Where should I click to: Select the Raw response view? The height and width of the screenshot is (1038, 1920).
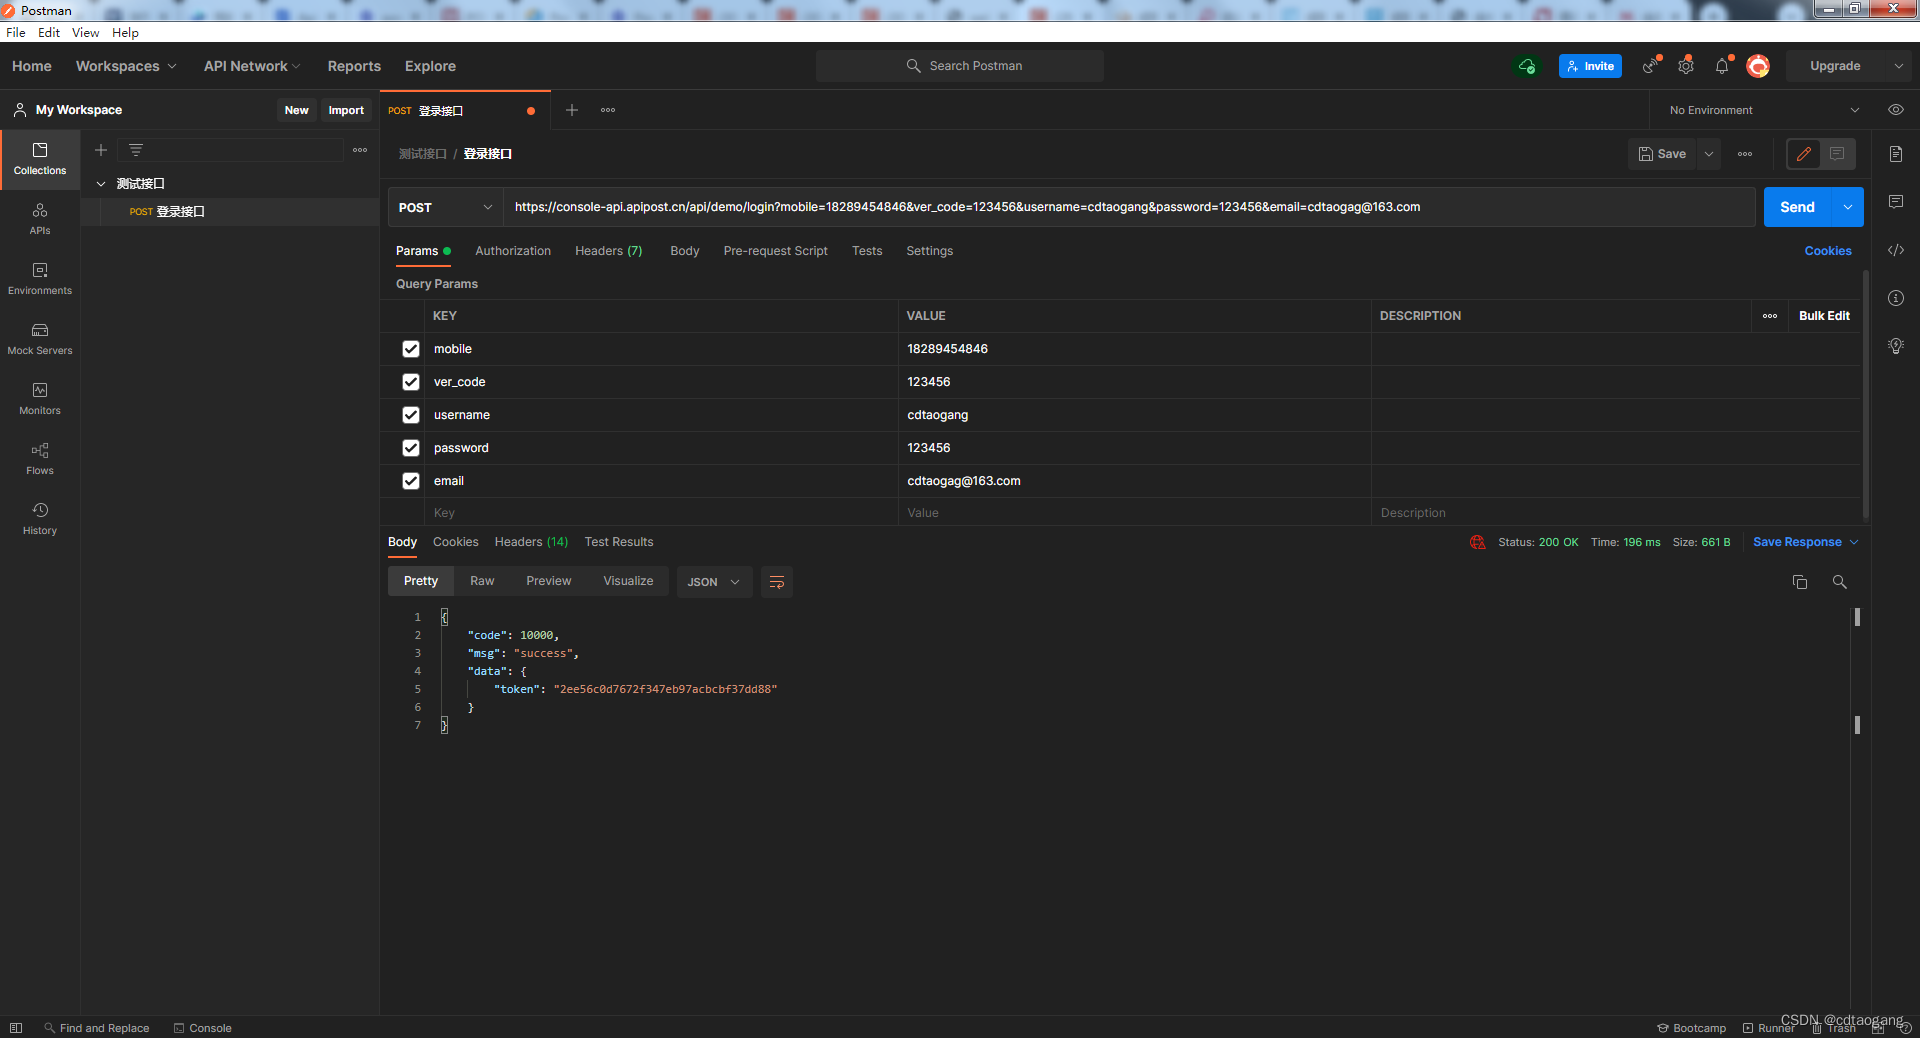(x=482, y=581)
